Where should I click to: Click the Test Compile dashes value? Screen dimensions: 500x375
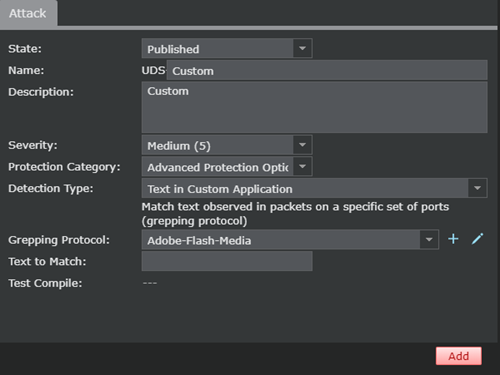click(x=150, y=283)
